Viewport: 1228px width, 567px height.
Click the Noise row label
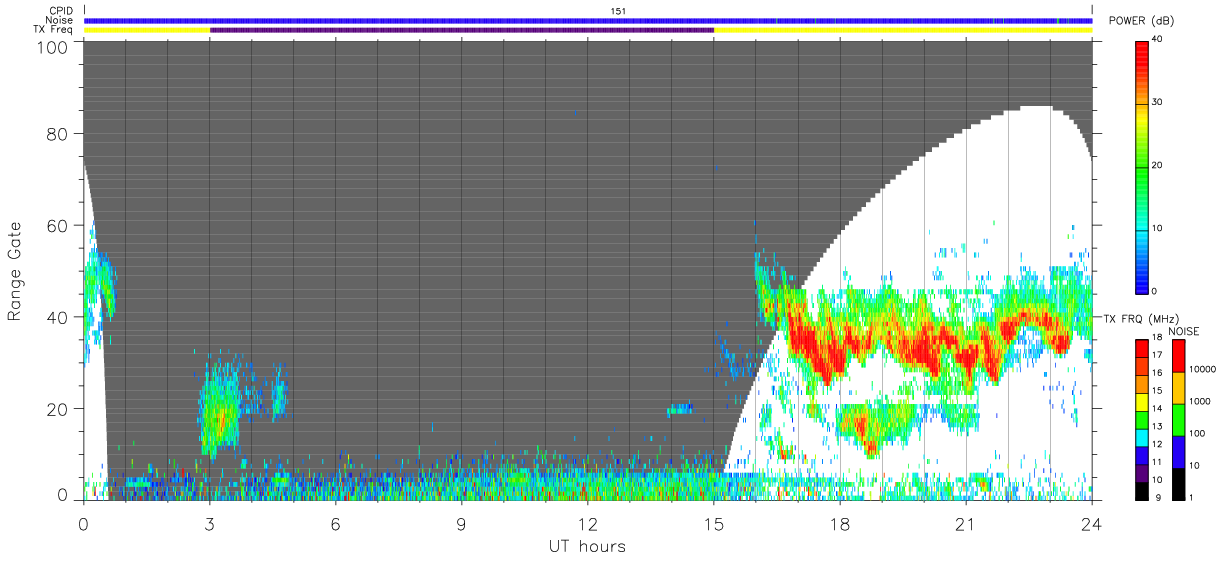click(x=61, y=20)
